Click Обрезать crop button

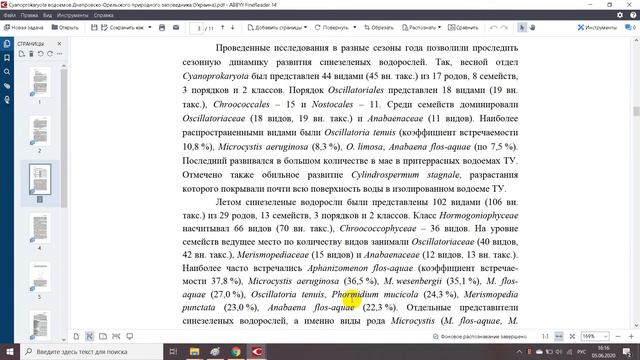[379, 27]
